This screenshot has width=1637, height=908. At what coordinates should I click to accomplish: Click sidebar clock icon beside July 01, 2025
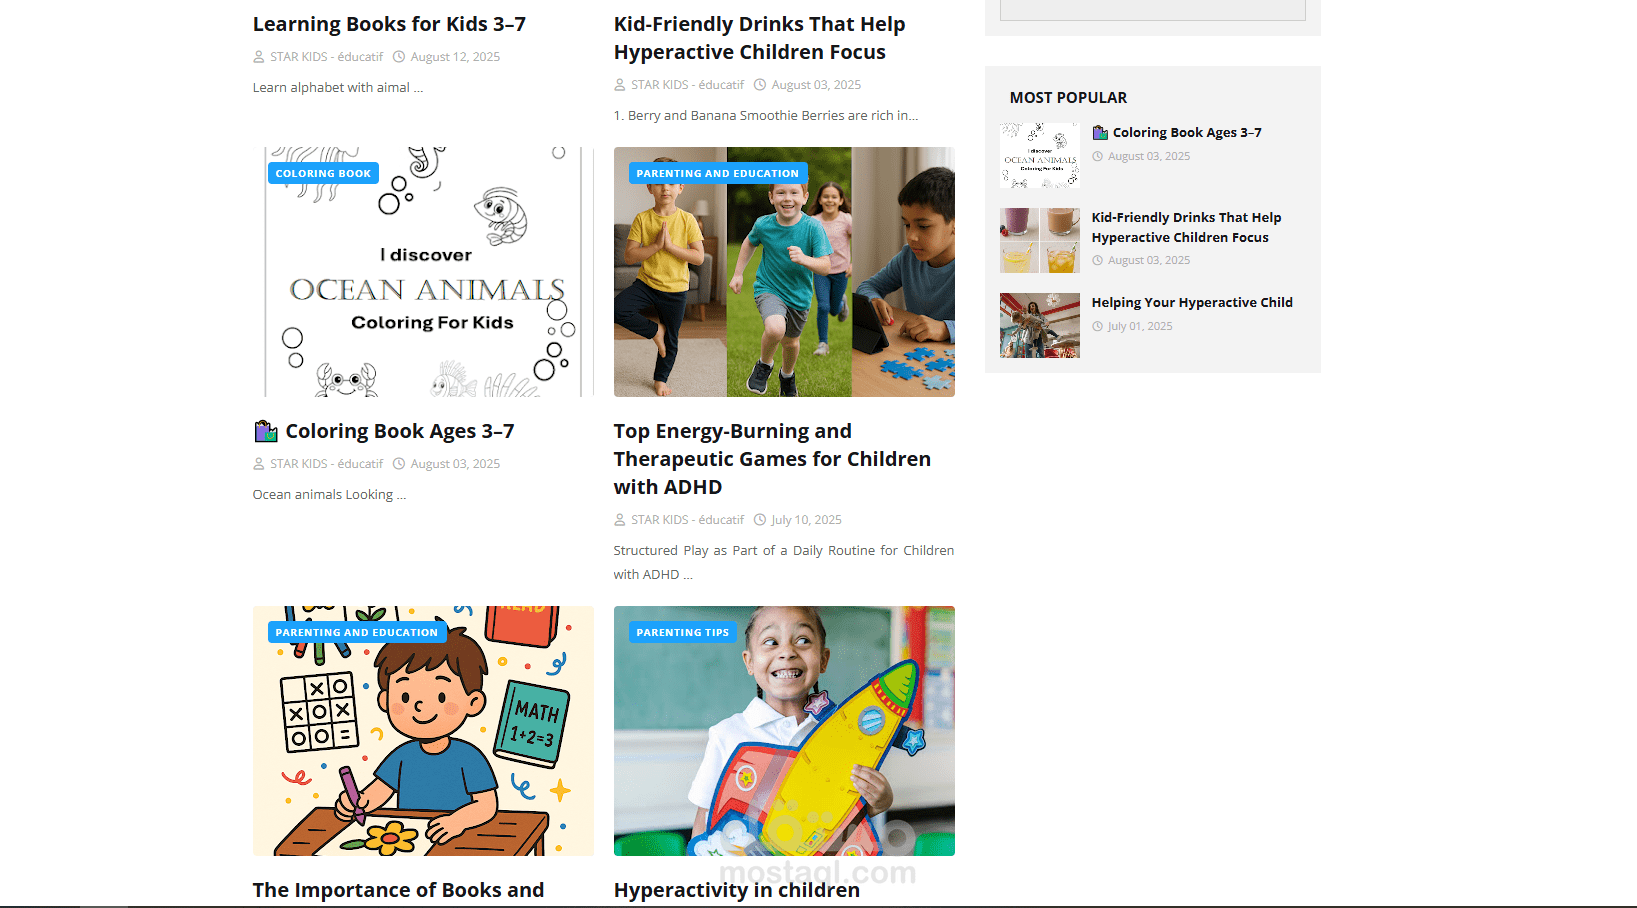(x=1097, y=326)
